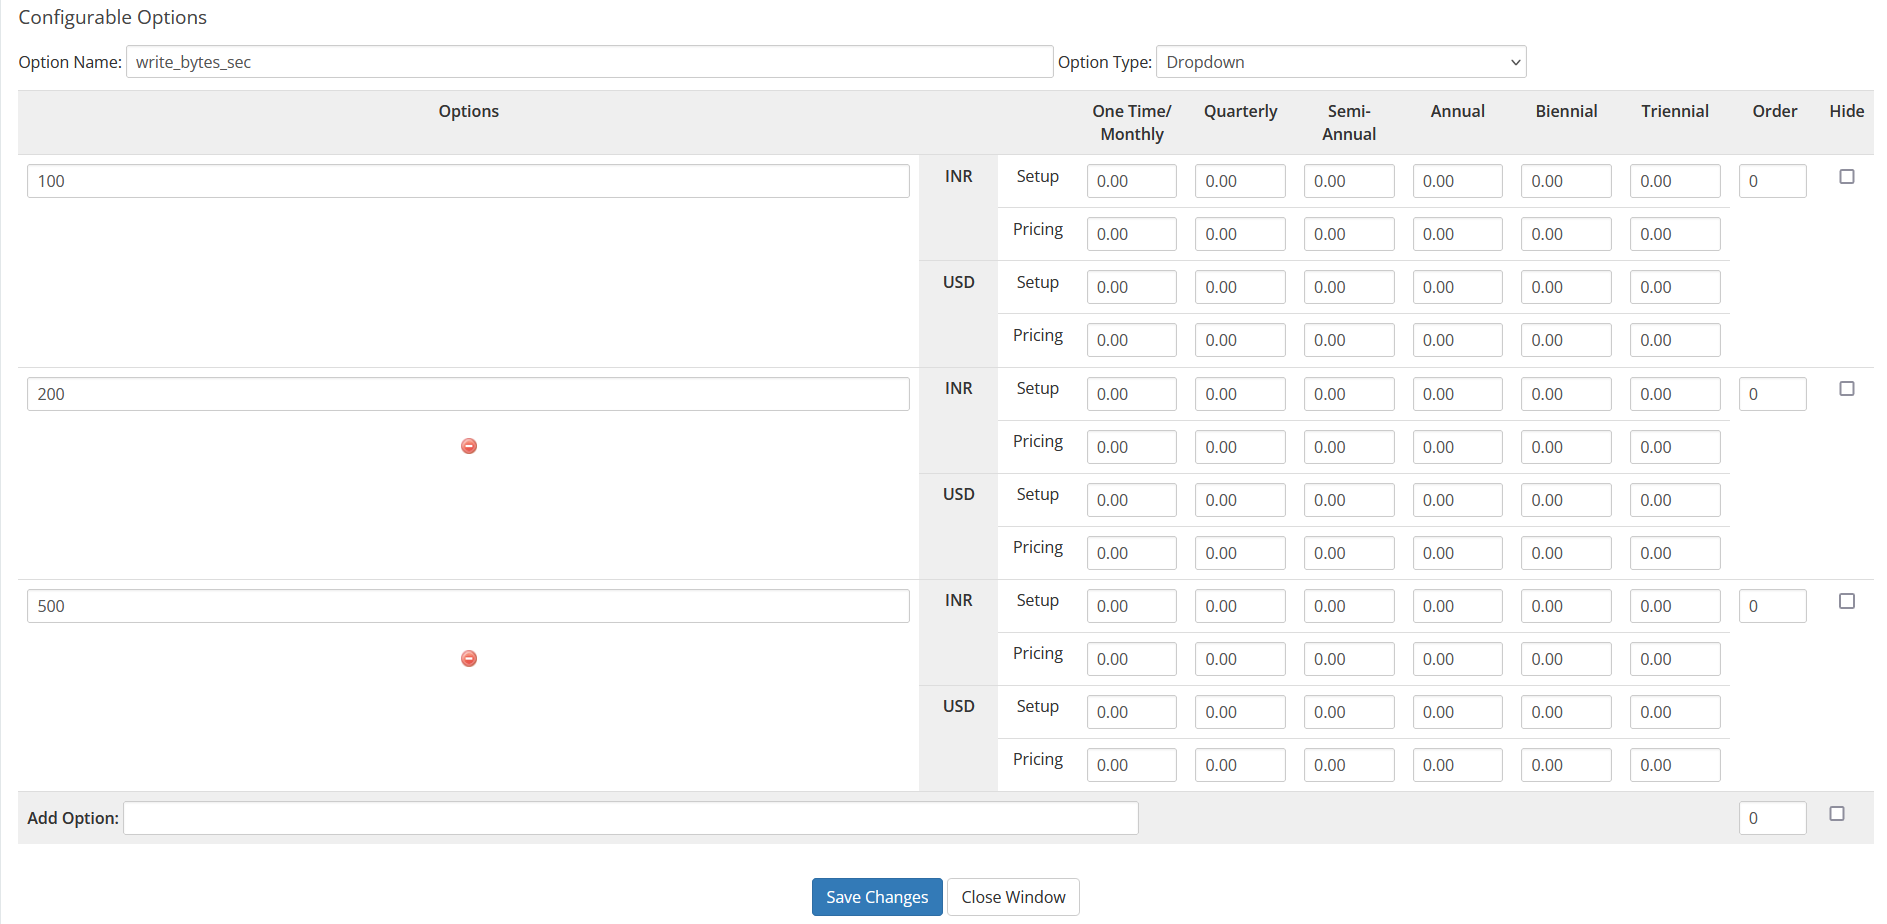Screen dimensions: 1887x924
Task: Edit option 100 INR Setup monthly price
Action: click(x=1131, y=181)
